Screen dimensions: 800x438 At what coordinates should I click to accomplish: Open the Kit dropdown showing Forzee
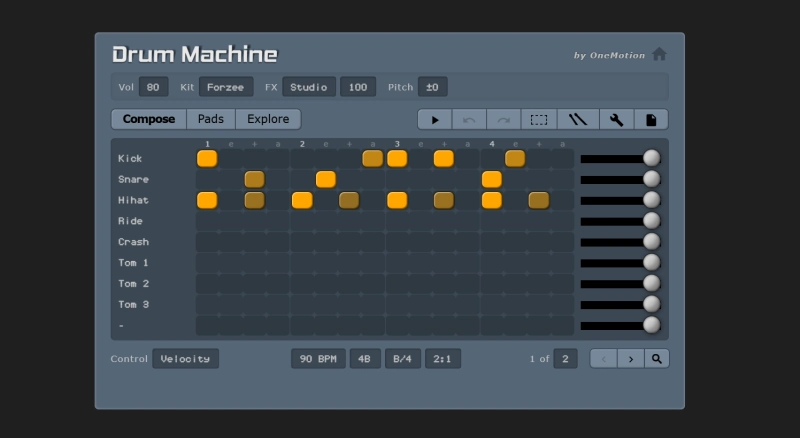pos(226,87)
